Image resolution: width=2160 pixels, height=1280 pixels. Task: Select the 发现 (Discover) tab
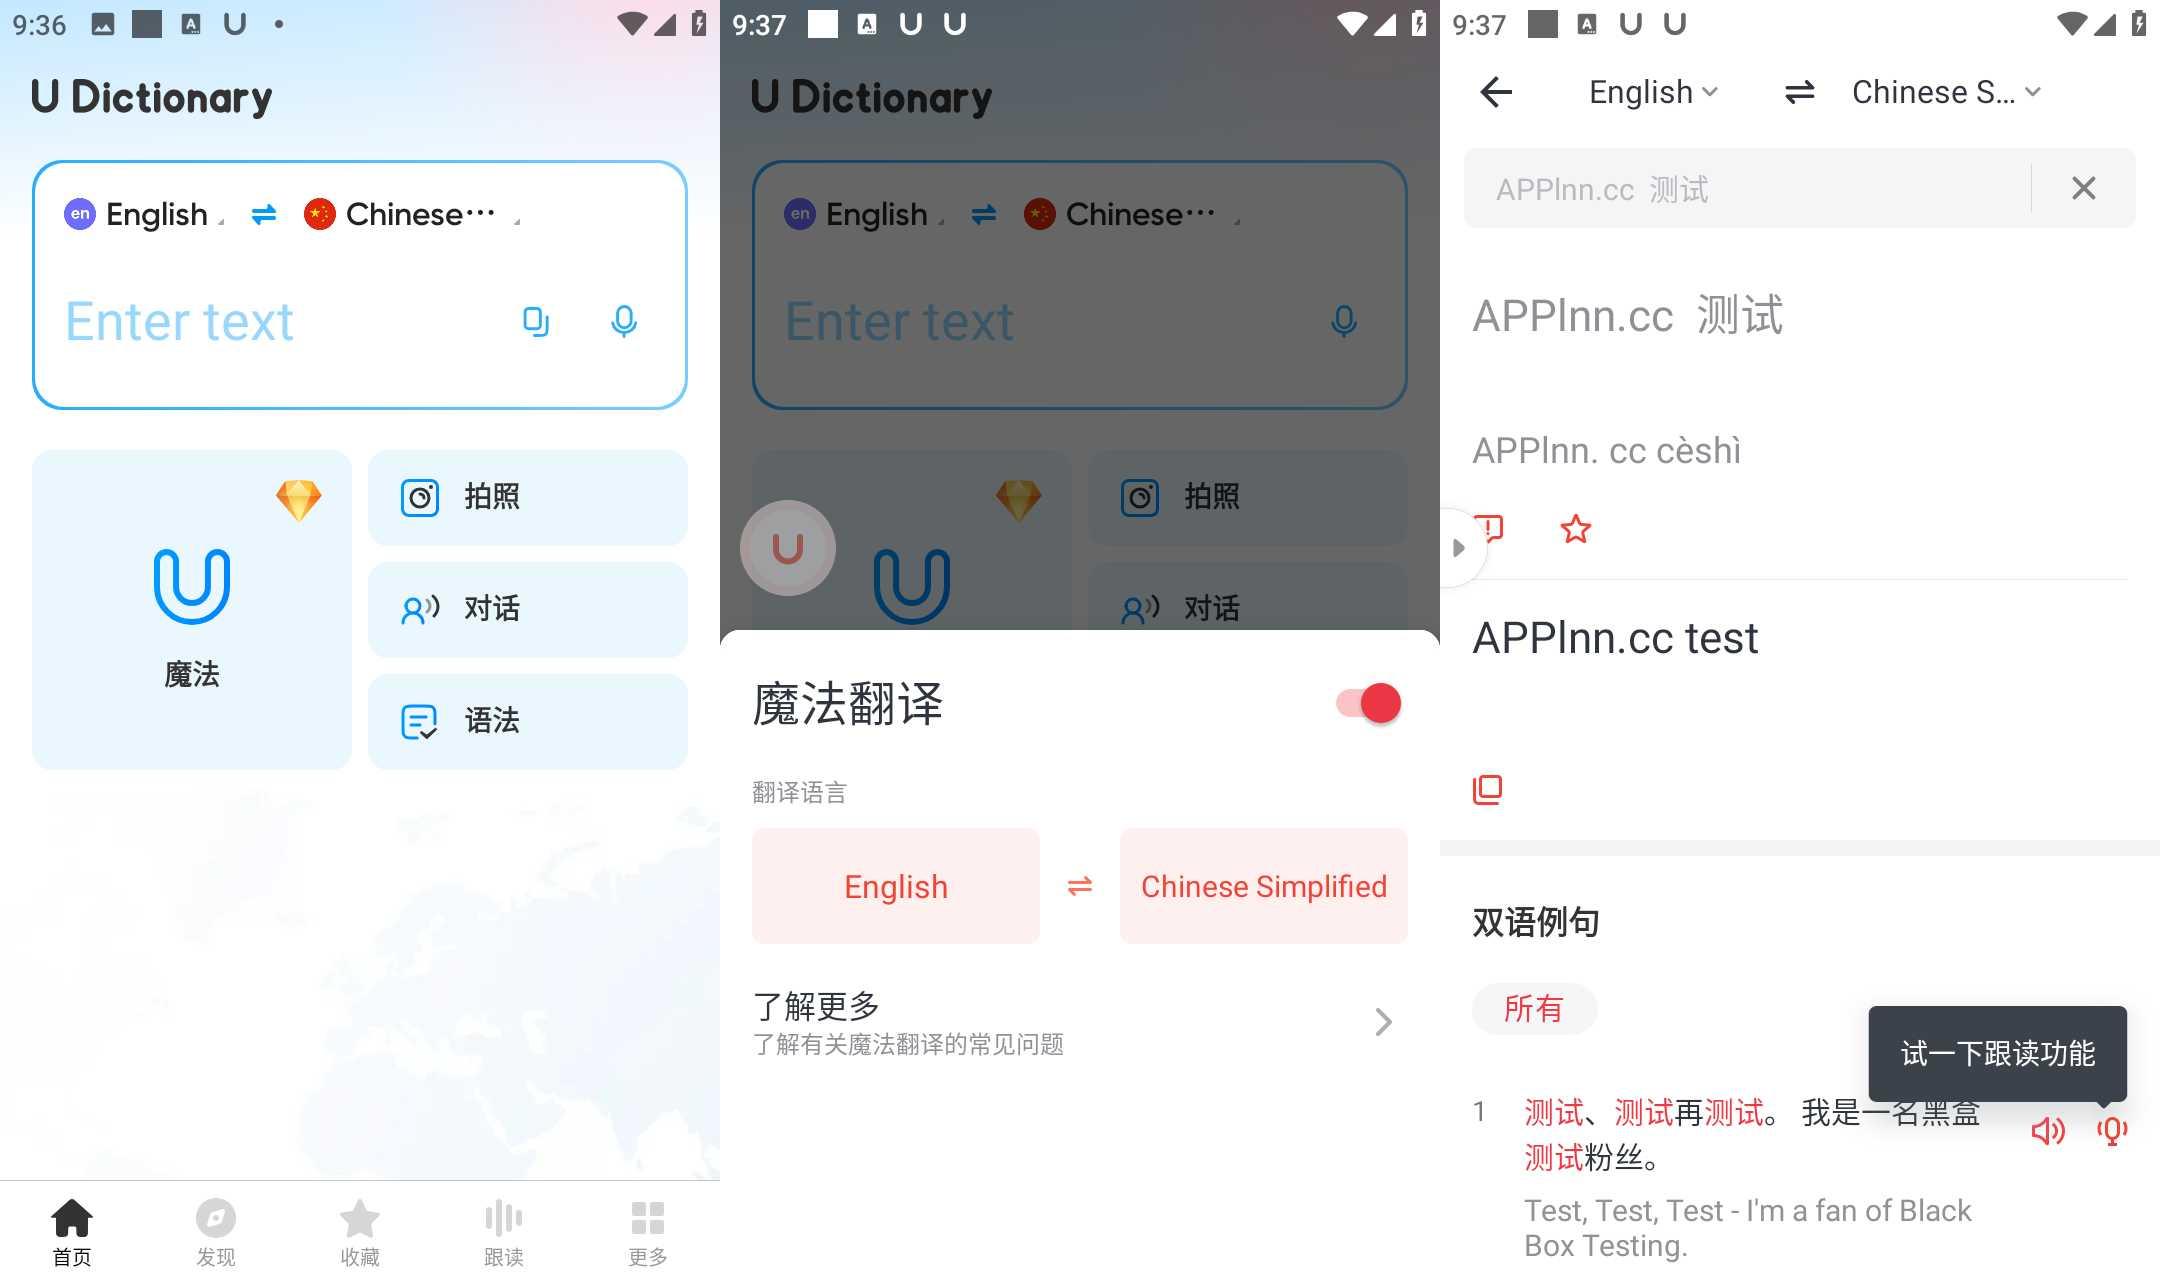click(215, 1231)
